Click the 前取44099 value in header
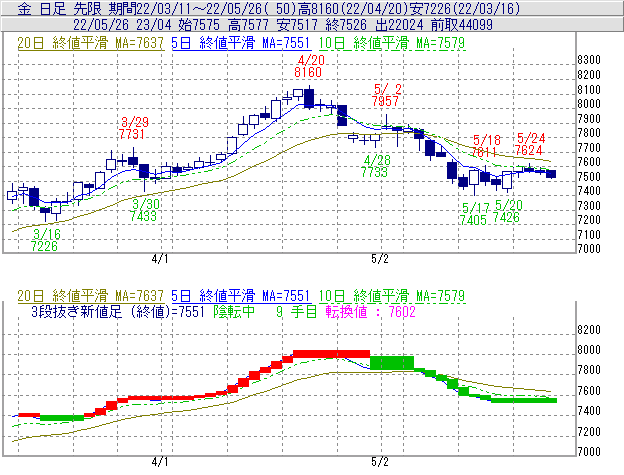The height and width of the screenshot is (475, 624). (462, 25)
